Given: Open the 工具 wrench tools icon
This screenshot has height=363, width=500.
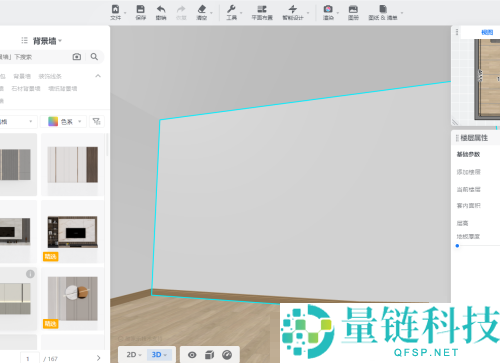Looking at the screenshot, I should pyautogui.click(x=231, y=12).
